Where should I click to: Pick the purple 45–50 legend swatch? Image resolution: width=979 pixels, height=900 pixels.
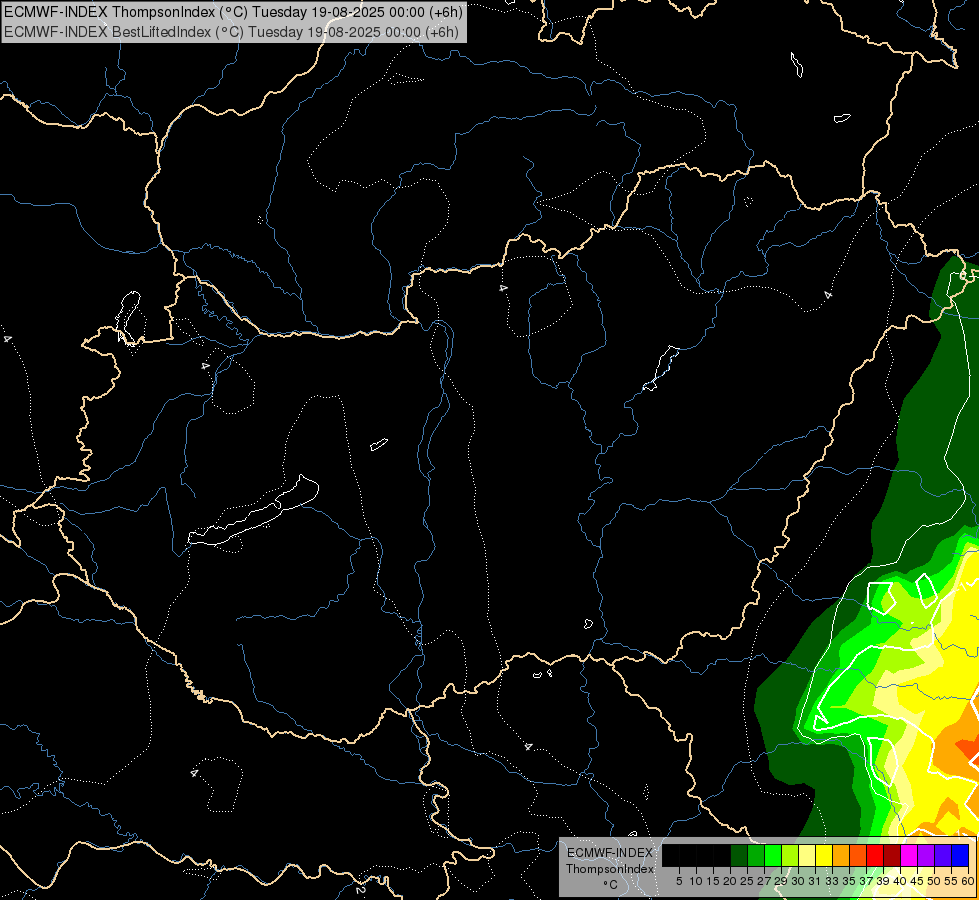926,856
